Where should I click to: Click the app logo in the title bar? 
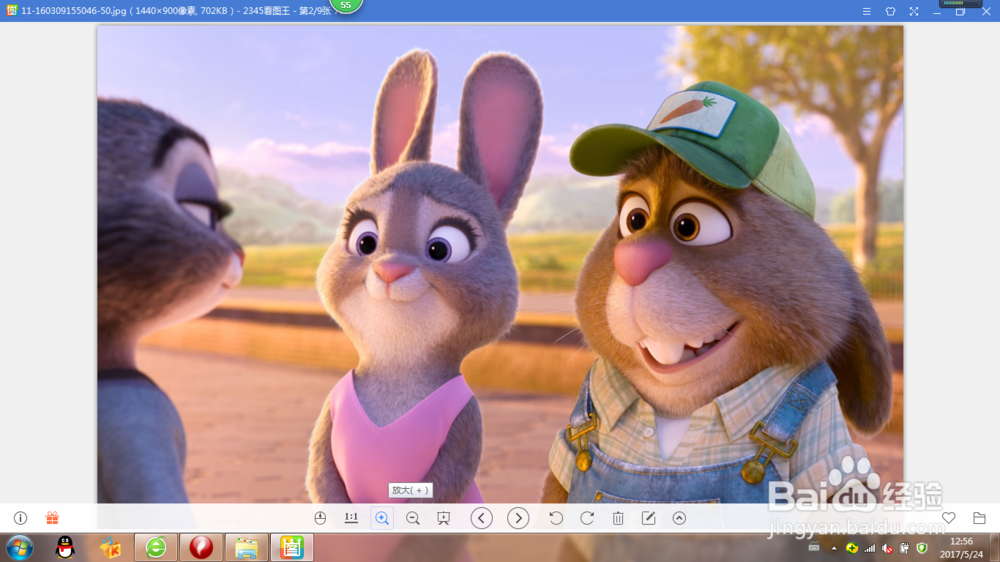(11, 11)
